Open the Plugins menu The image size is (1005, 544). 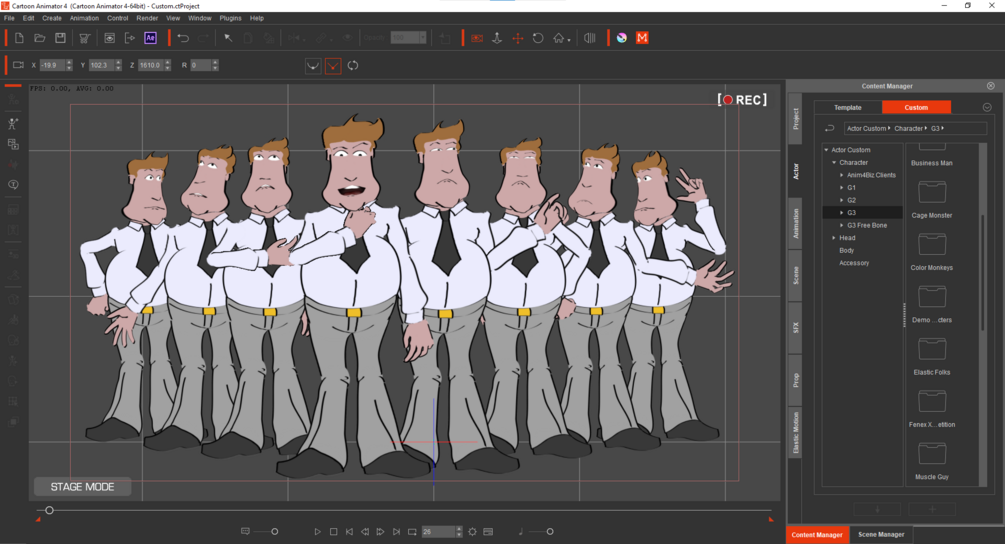coord(230,19)
